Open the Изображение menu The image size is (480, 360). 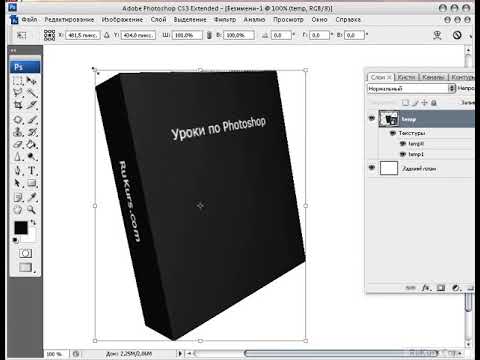tap(122, 20)
